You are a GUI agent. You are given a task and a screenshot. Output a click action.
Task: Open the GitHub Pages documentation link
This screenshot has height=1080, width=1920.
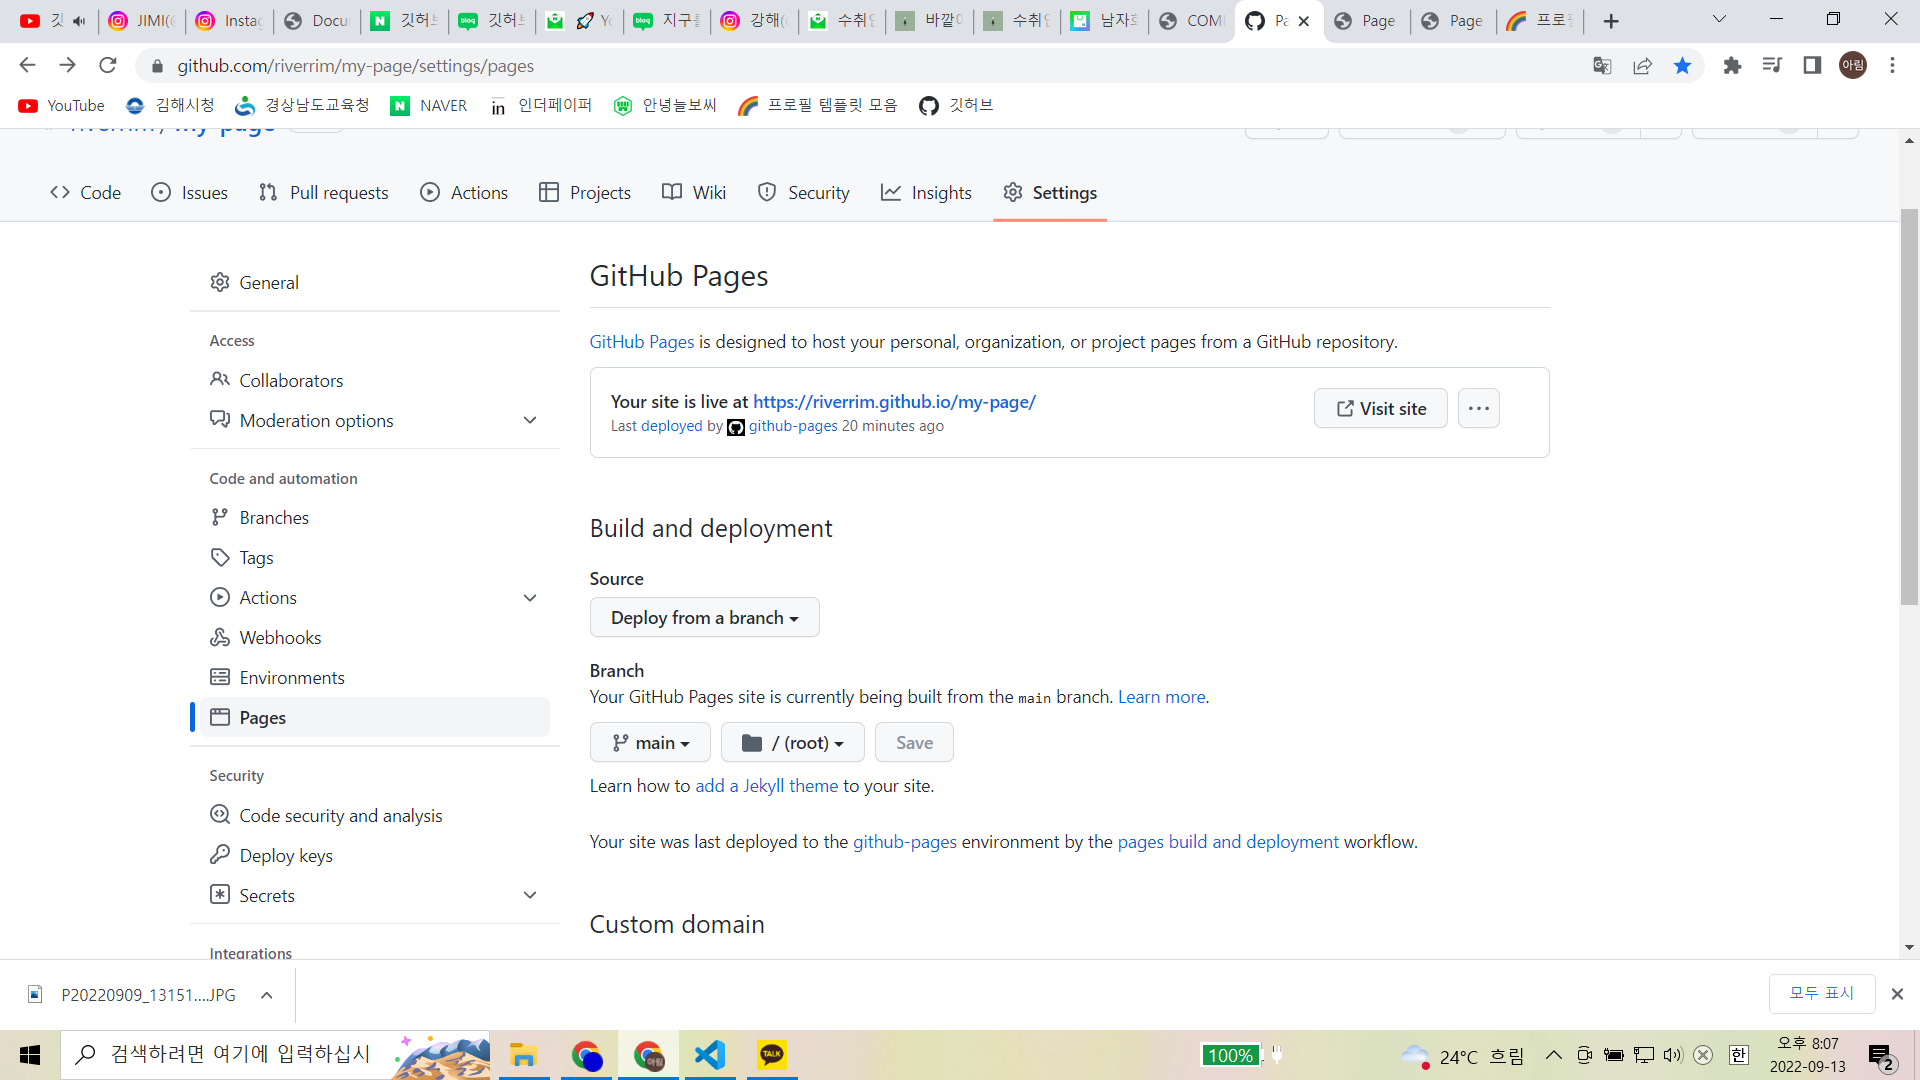pyautogui.click(x=642, y=341)
